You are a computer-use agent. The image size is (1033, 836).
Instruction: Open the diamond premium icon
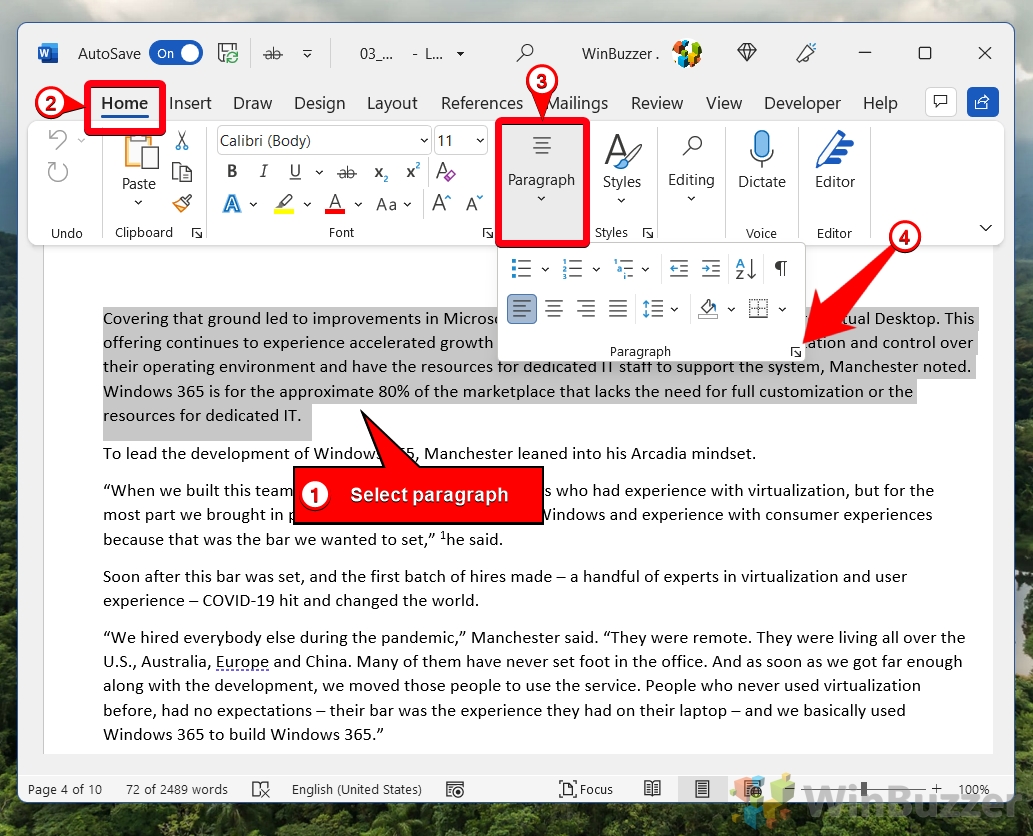[746, 52]
